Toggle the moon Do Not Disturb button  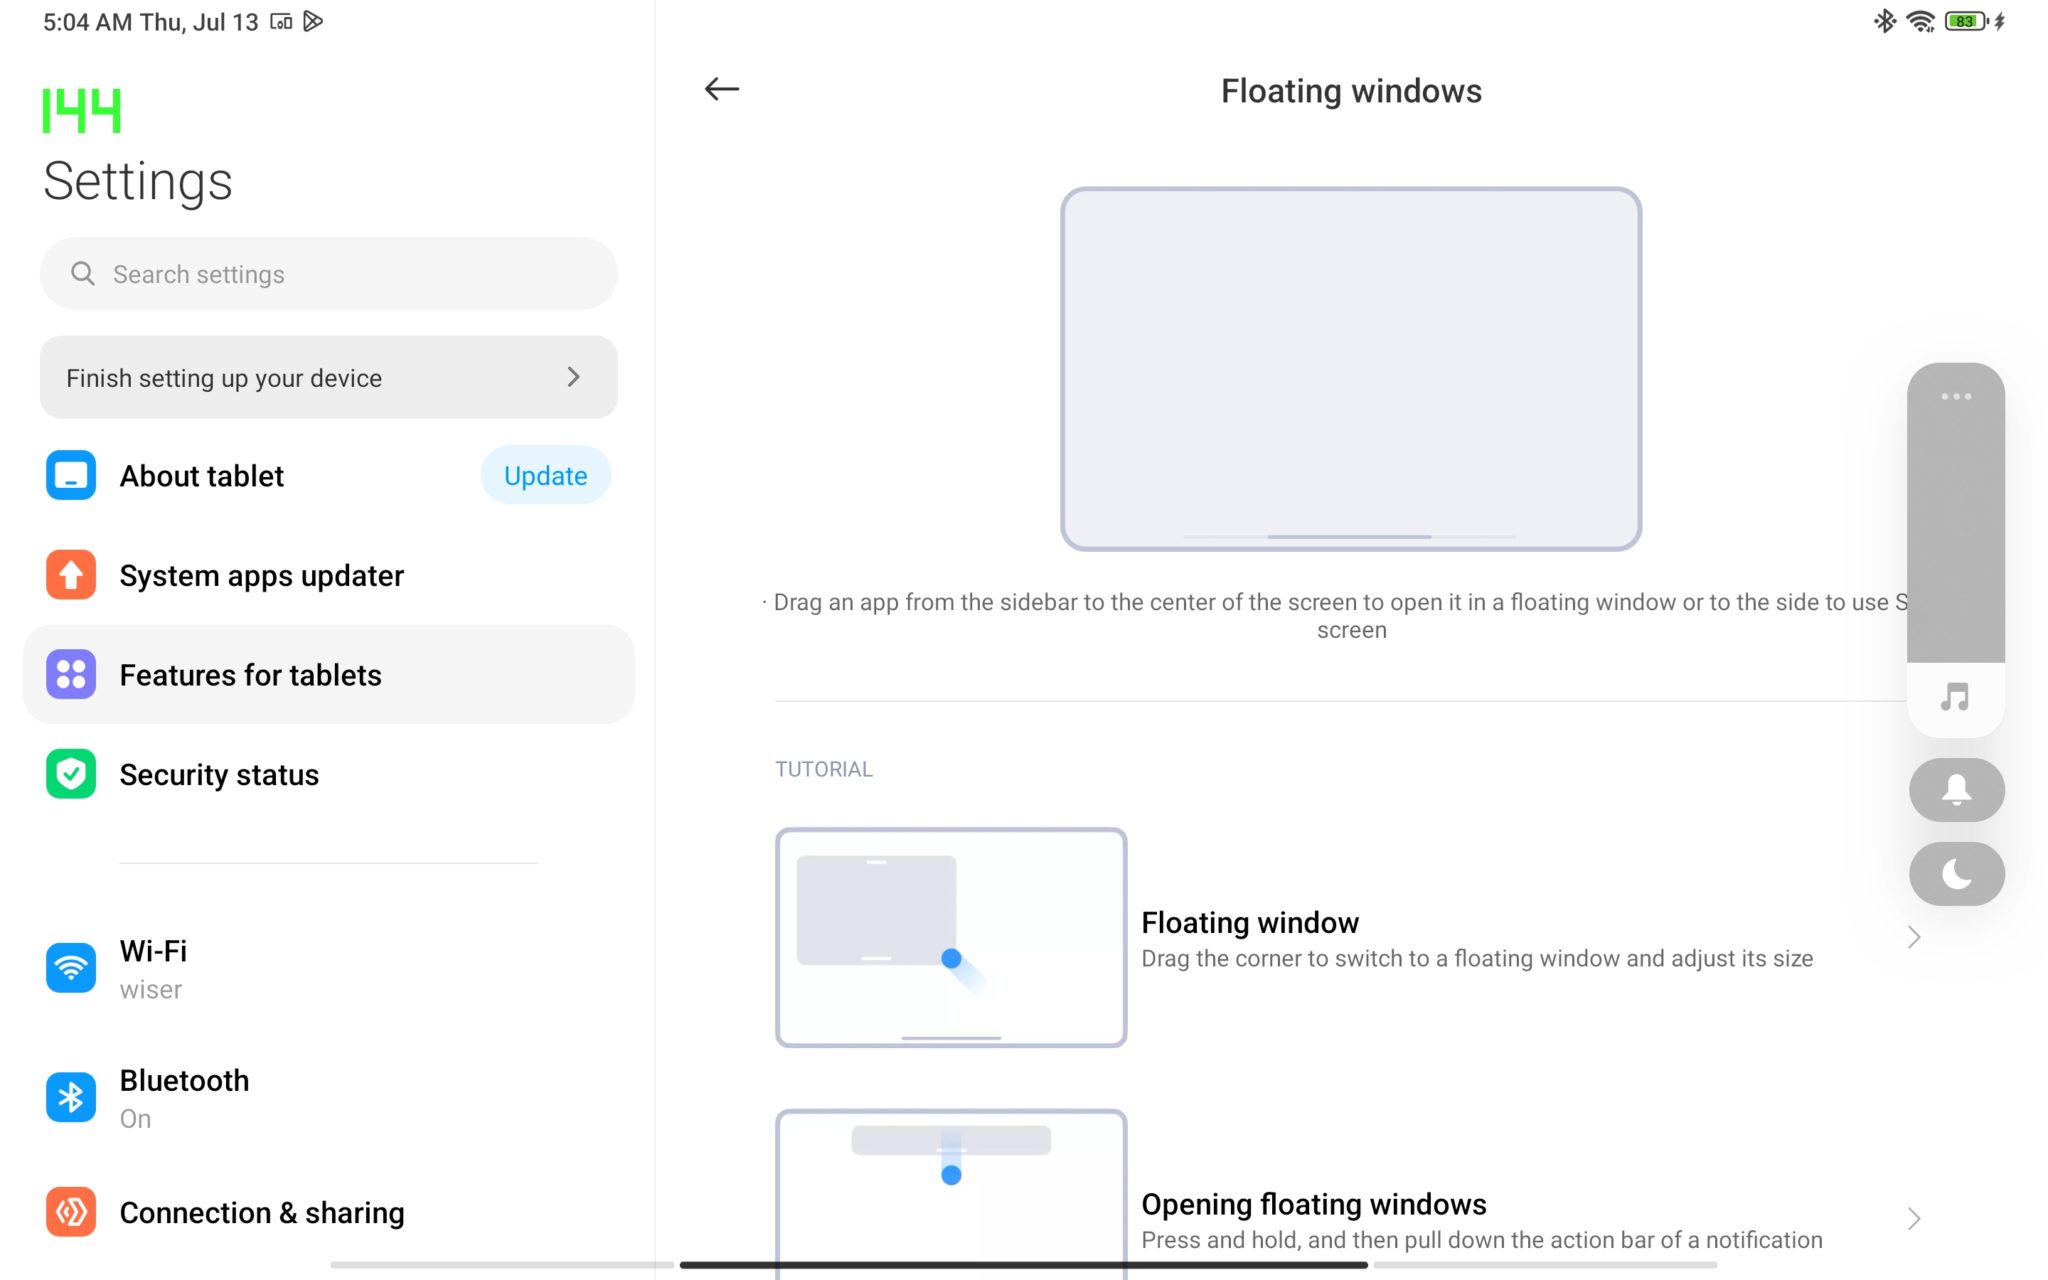tap(1956, 874)
